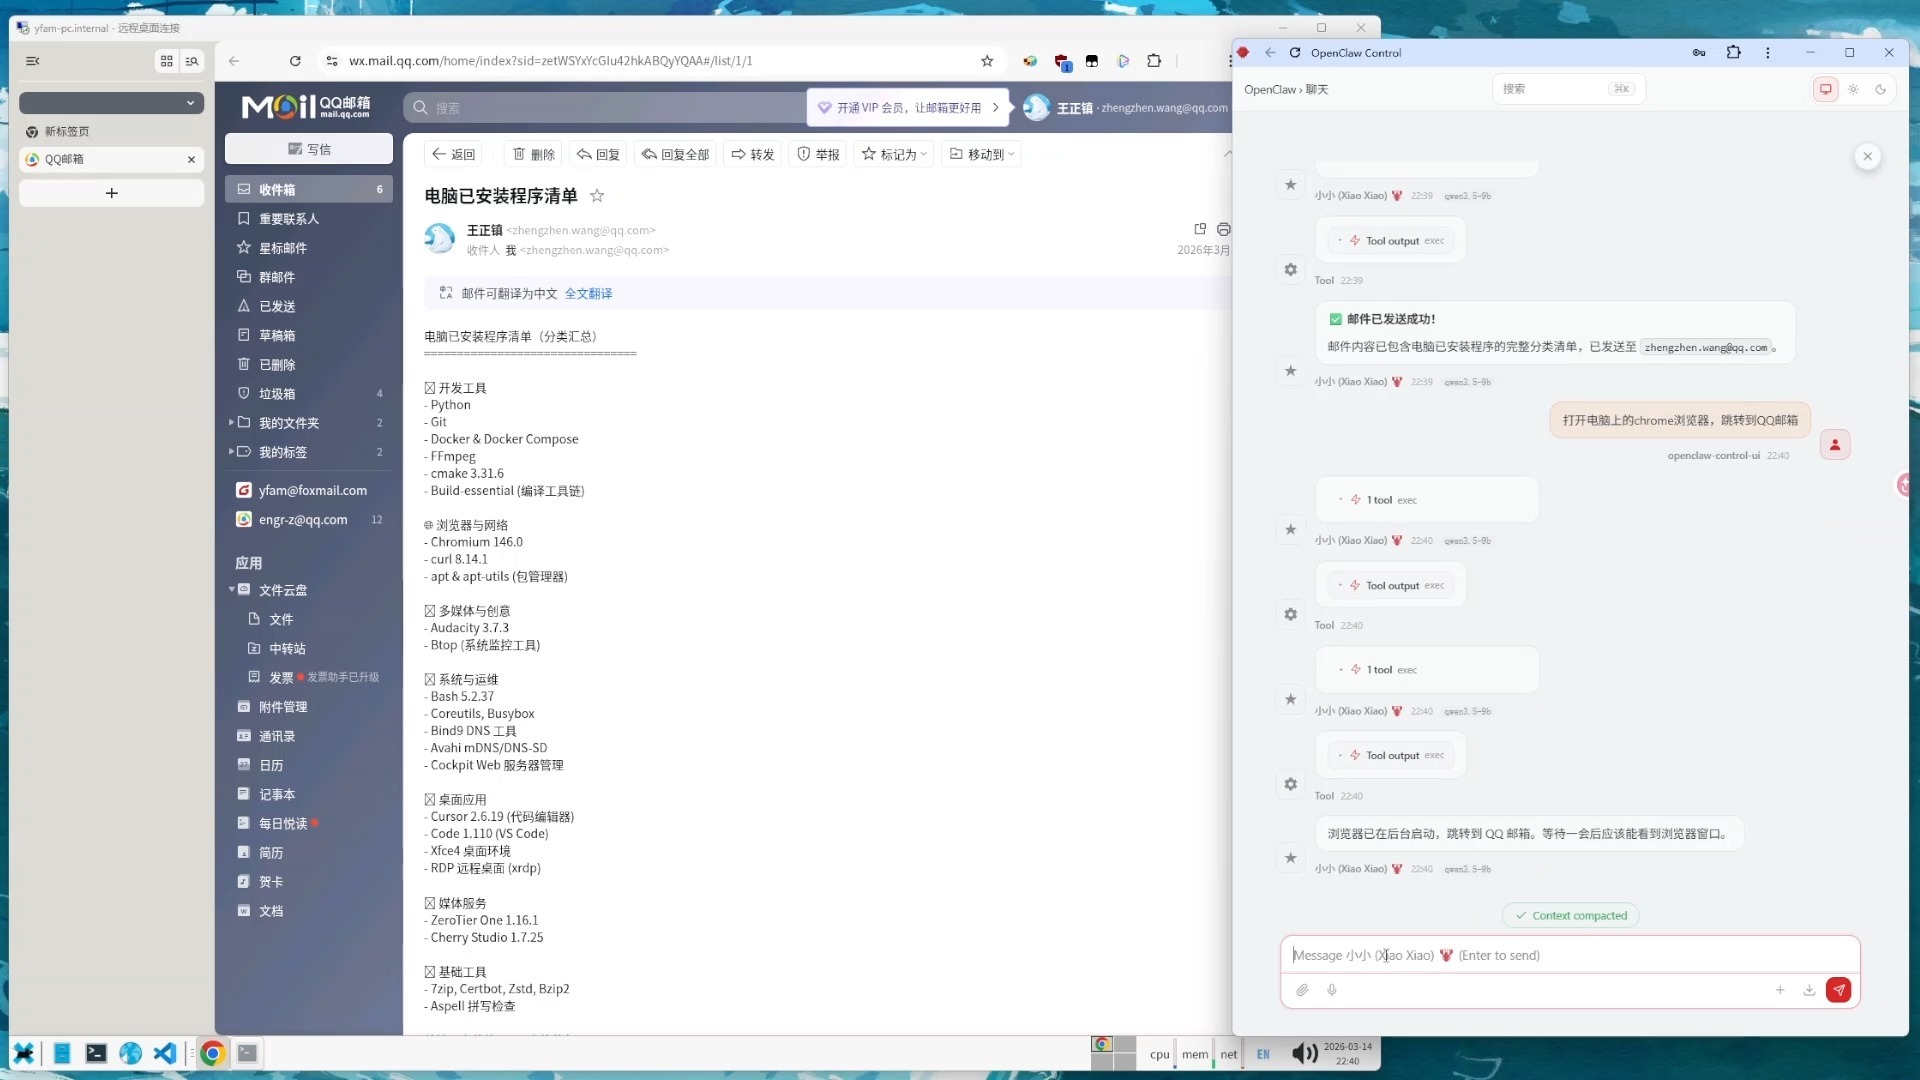
Task: Switch OpenClaw to dark theme moon toggle
Action: tap(1880, 89)
